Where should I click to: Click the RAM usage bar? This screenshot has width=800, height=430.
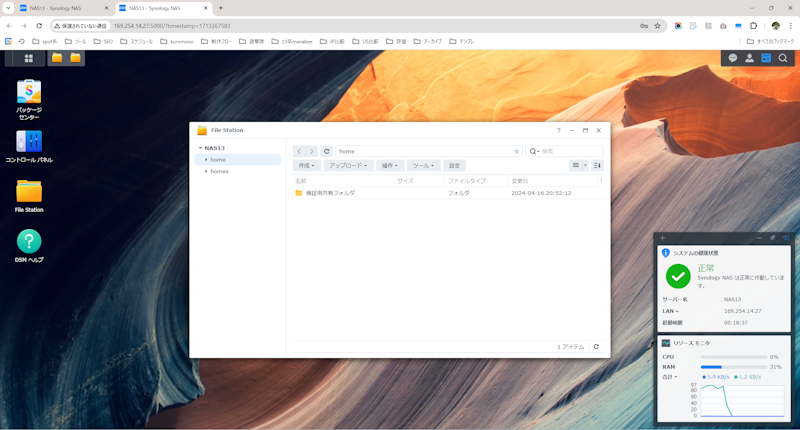tap(734, 367)
